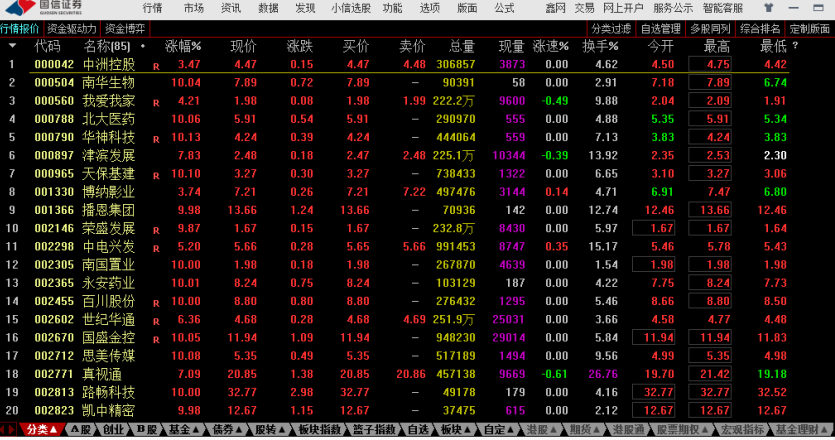Open the 数据 menu
835x440 pixels.
[x=268, y=8]
